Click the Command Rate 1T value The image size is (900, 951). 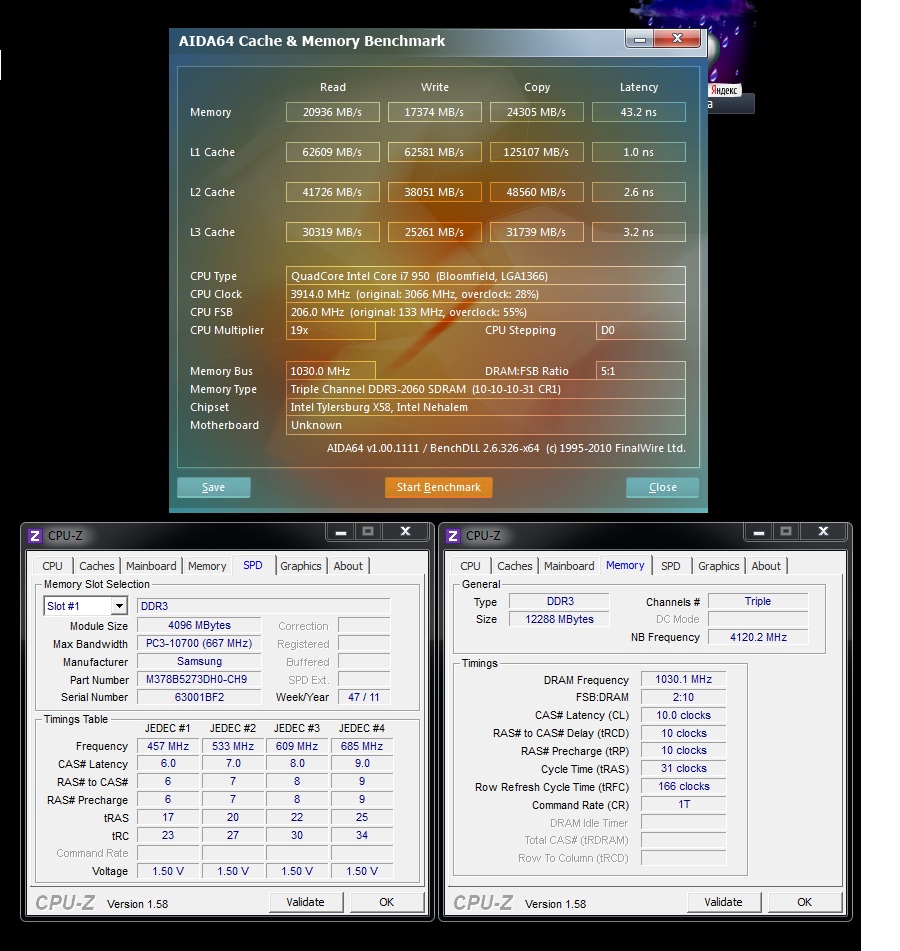click(x=683, y=805)
